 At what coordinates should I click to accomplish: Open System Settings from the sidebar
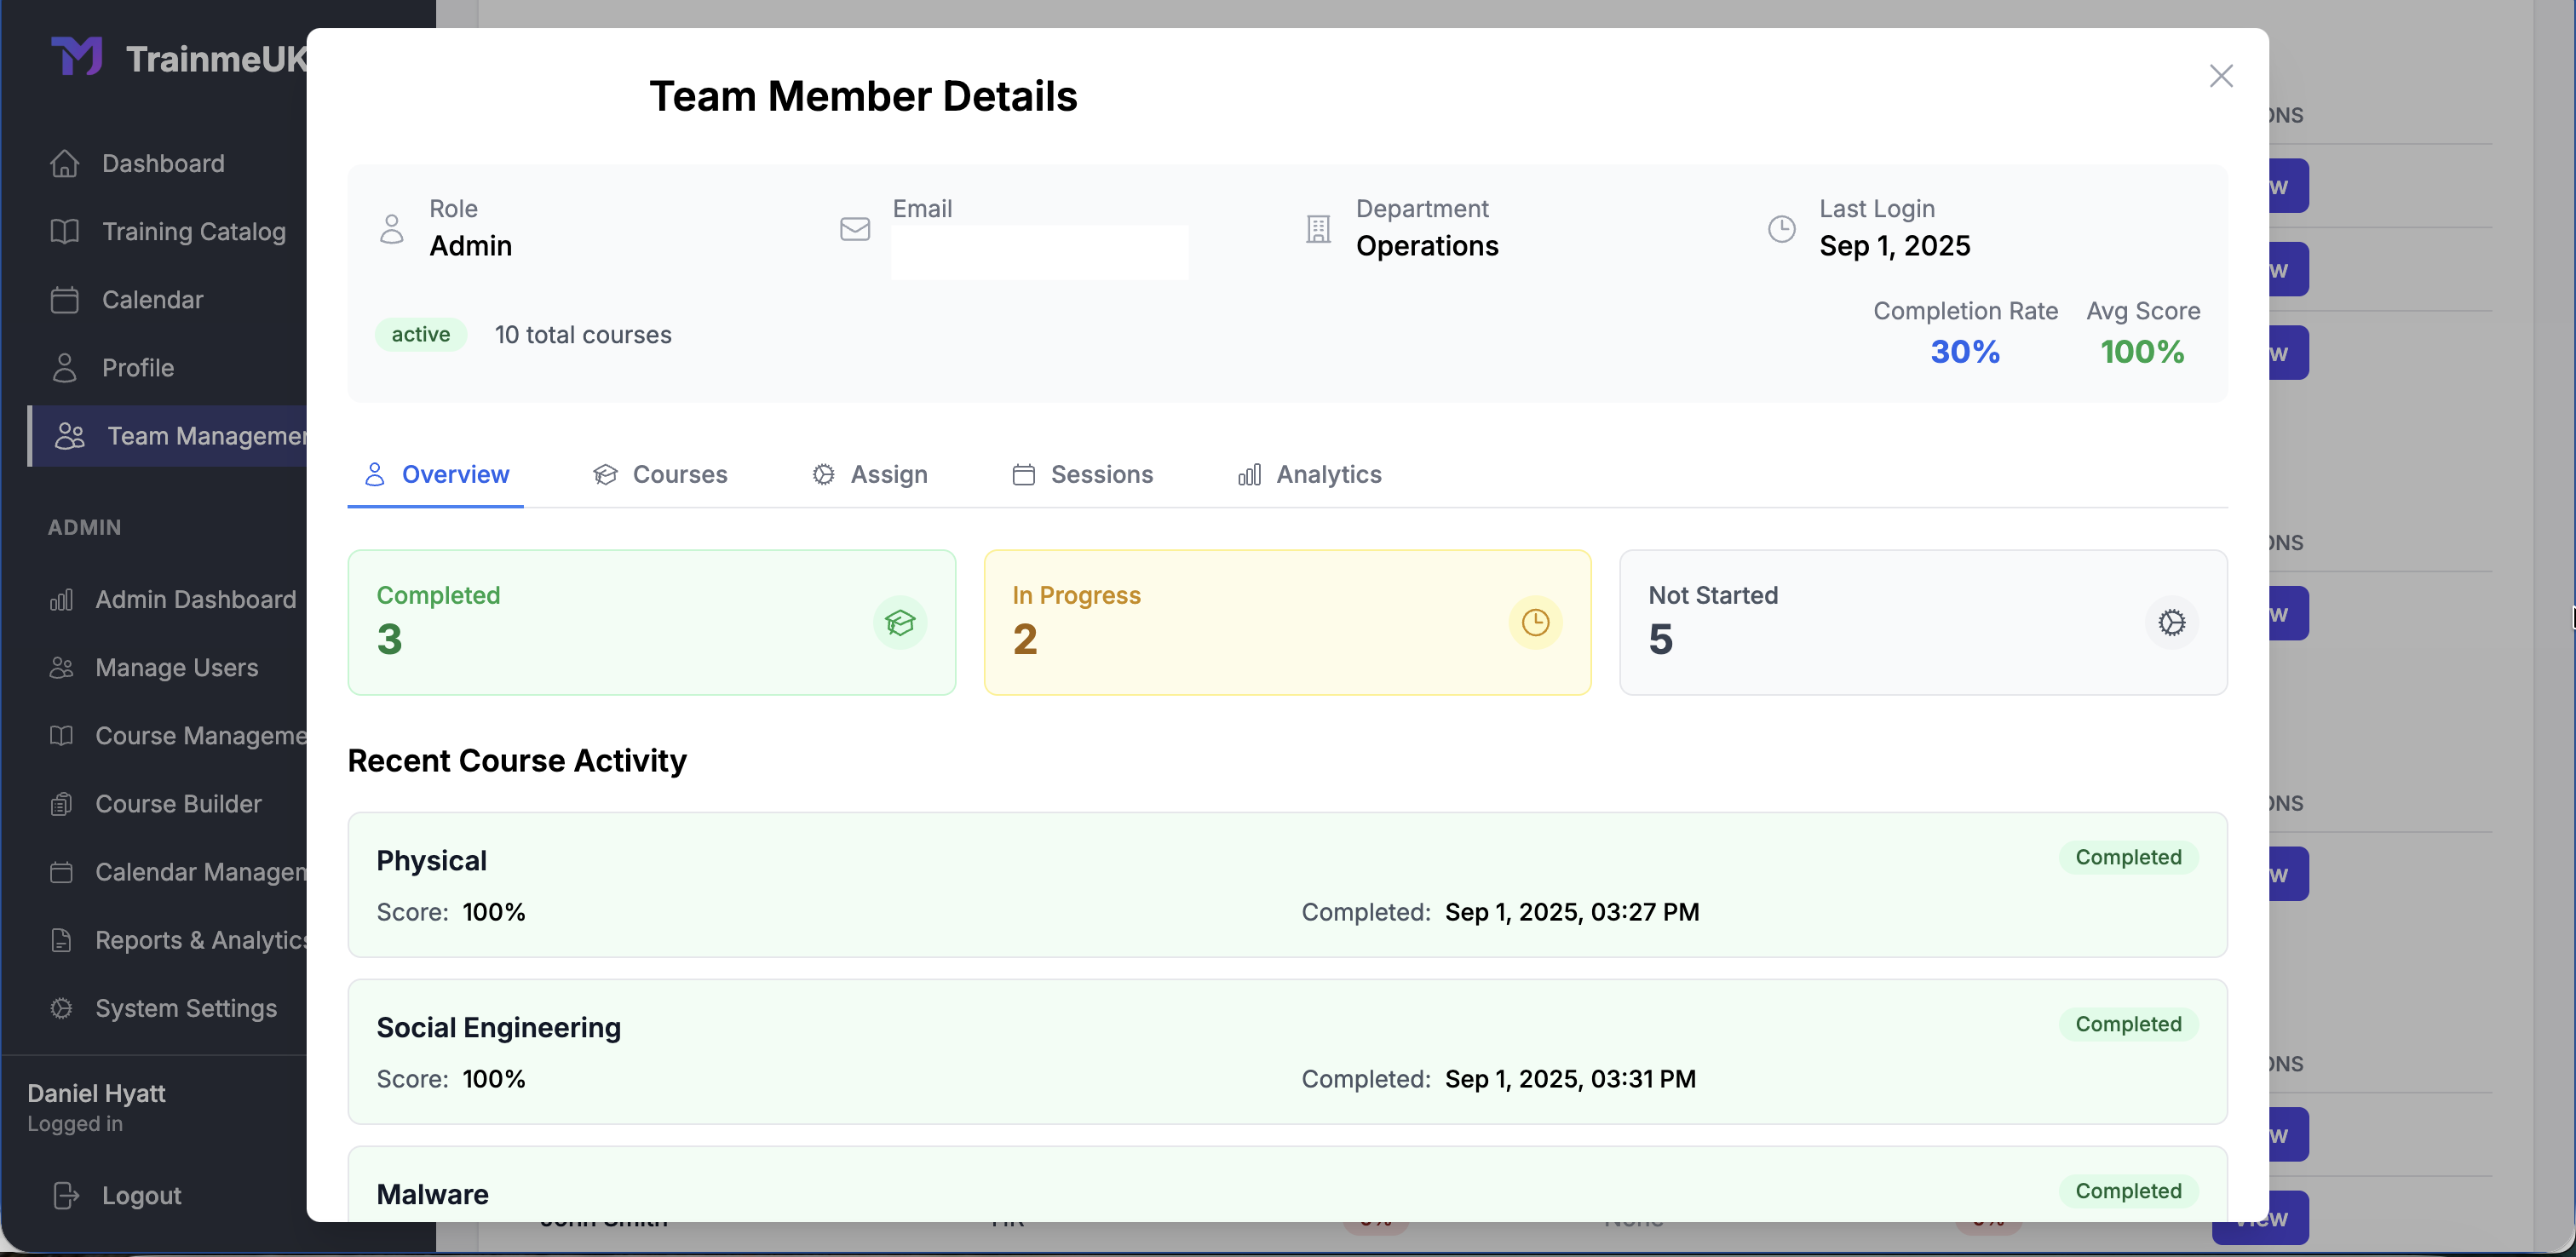[x=186, y=1008]
